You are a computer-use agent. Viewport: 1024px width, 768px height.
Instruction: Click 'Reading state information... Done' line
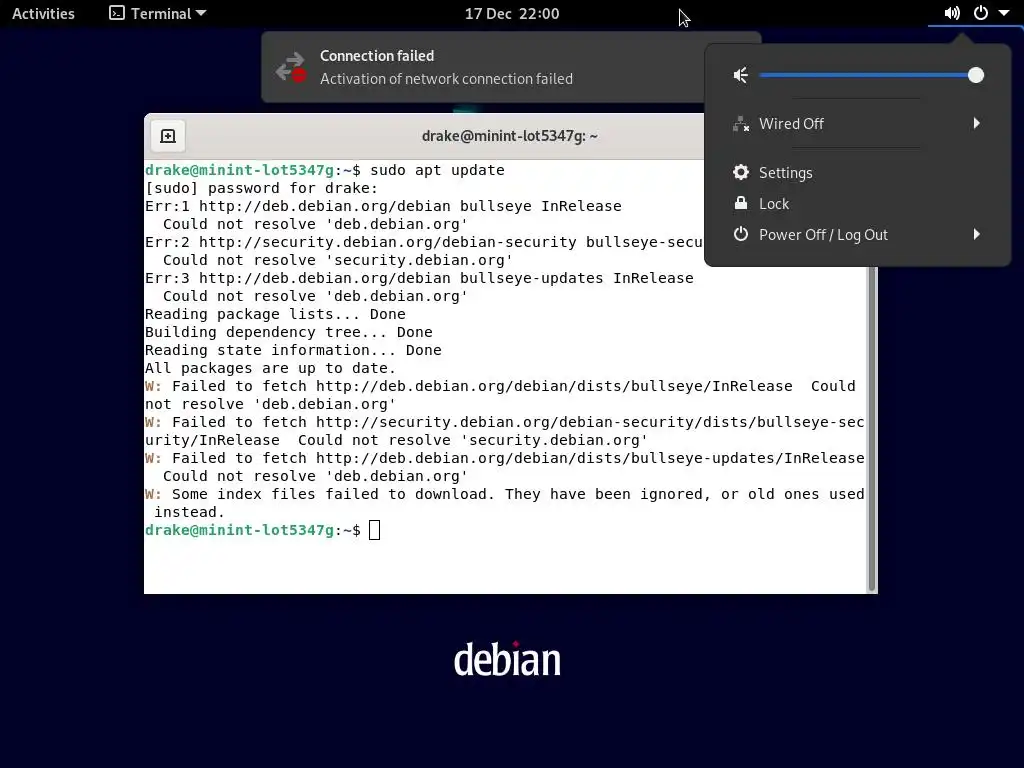point(293,350)
